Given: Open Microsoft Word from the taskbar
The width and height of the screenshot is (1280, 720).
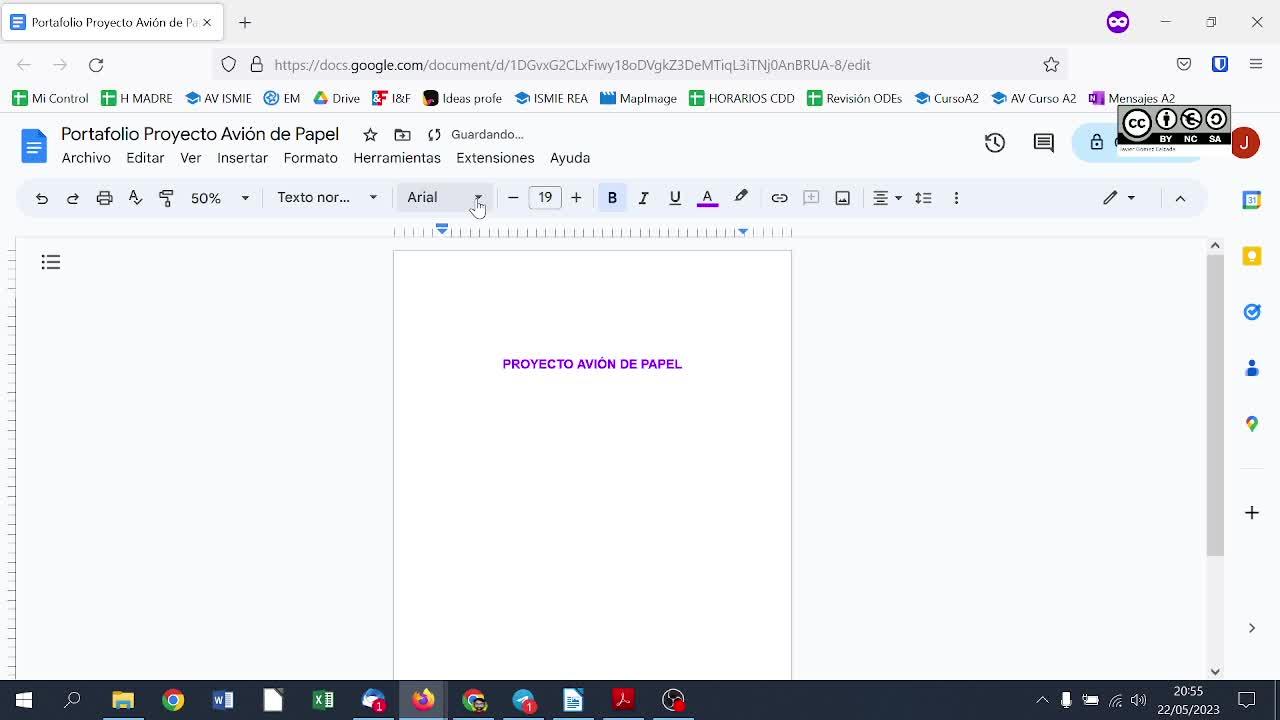Looking at the screenshot, I should pos(223,700).
